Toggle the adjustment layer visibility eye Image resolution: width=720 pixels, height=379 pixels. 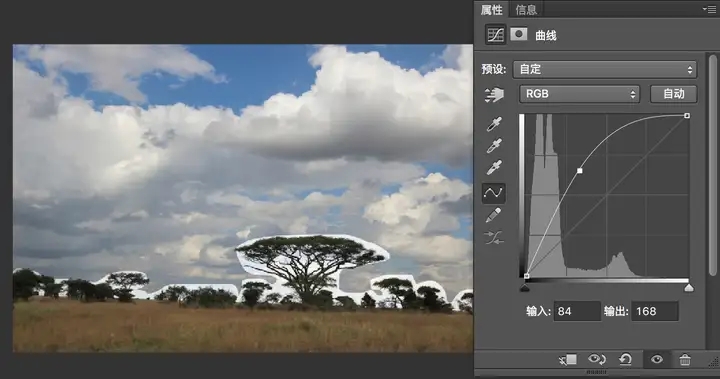(657, 359)
